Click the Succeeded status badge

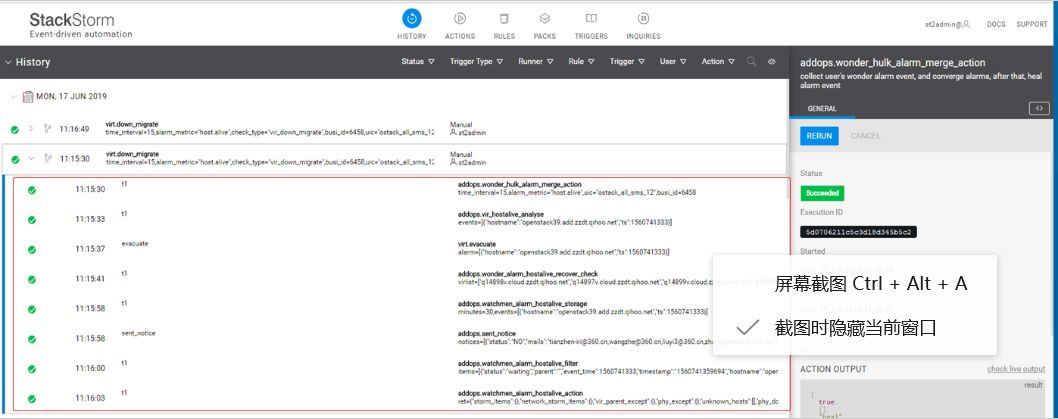(822, 193)
